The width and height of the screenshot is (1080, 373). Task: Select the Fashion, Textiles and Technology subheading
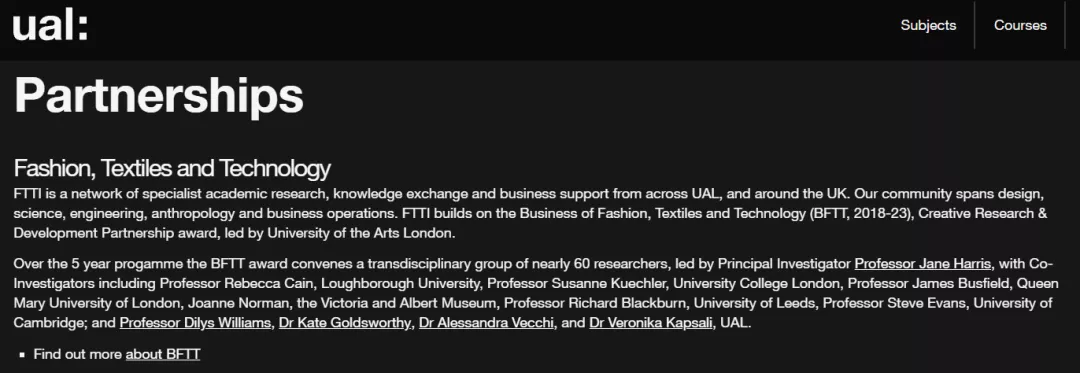[172, 168]
